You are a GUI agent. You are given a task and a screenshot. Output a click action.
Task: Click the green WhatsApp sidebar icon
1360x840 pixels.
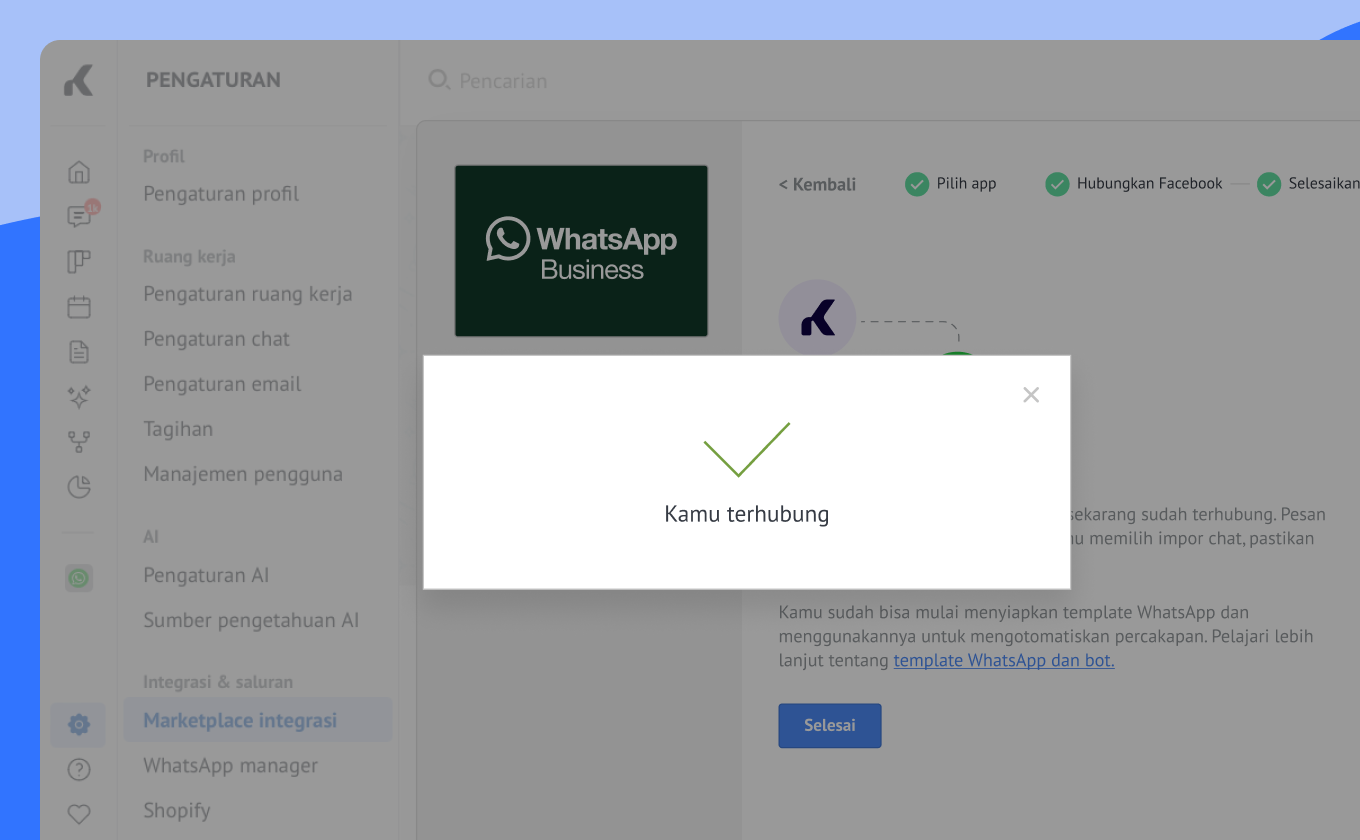[79, 578]
